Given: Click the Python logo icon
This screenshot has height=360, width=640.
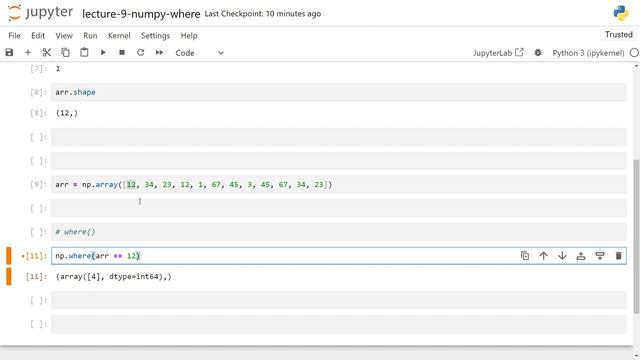Looking at the screenshot, I should [x=621, y=13].
